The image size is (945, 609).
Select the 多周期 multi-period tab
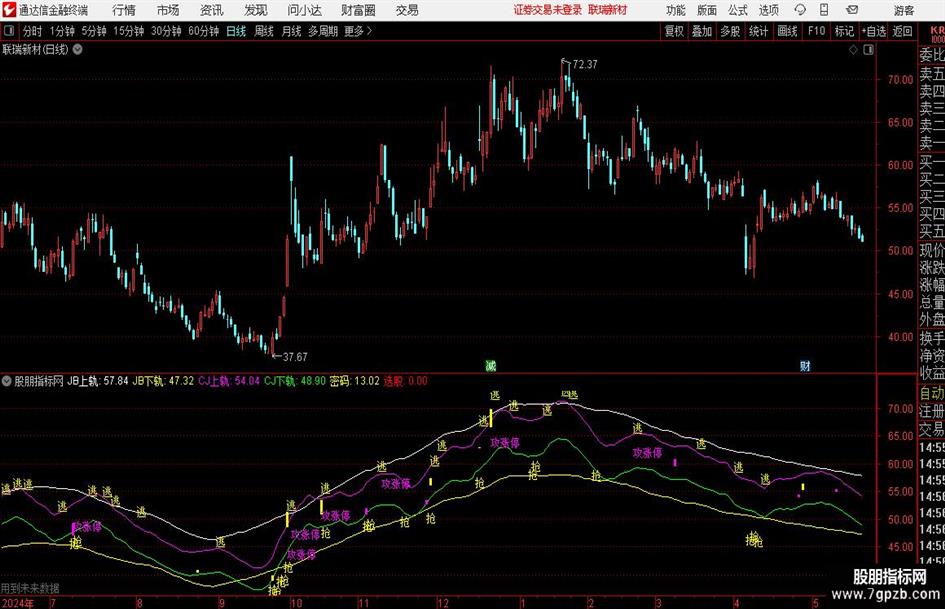point(323,31)
